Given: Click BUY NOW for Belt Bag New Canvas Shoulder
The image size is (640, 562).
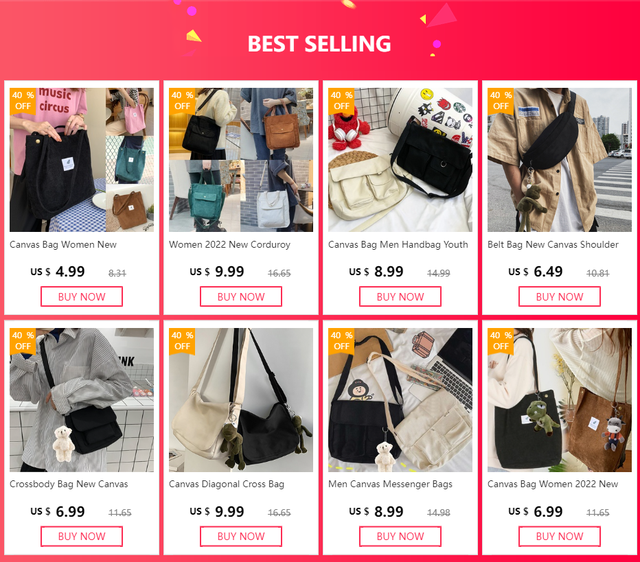Looking at the screenshot, I should coord(560,297).
